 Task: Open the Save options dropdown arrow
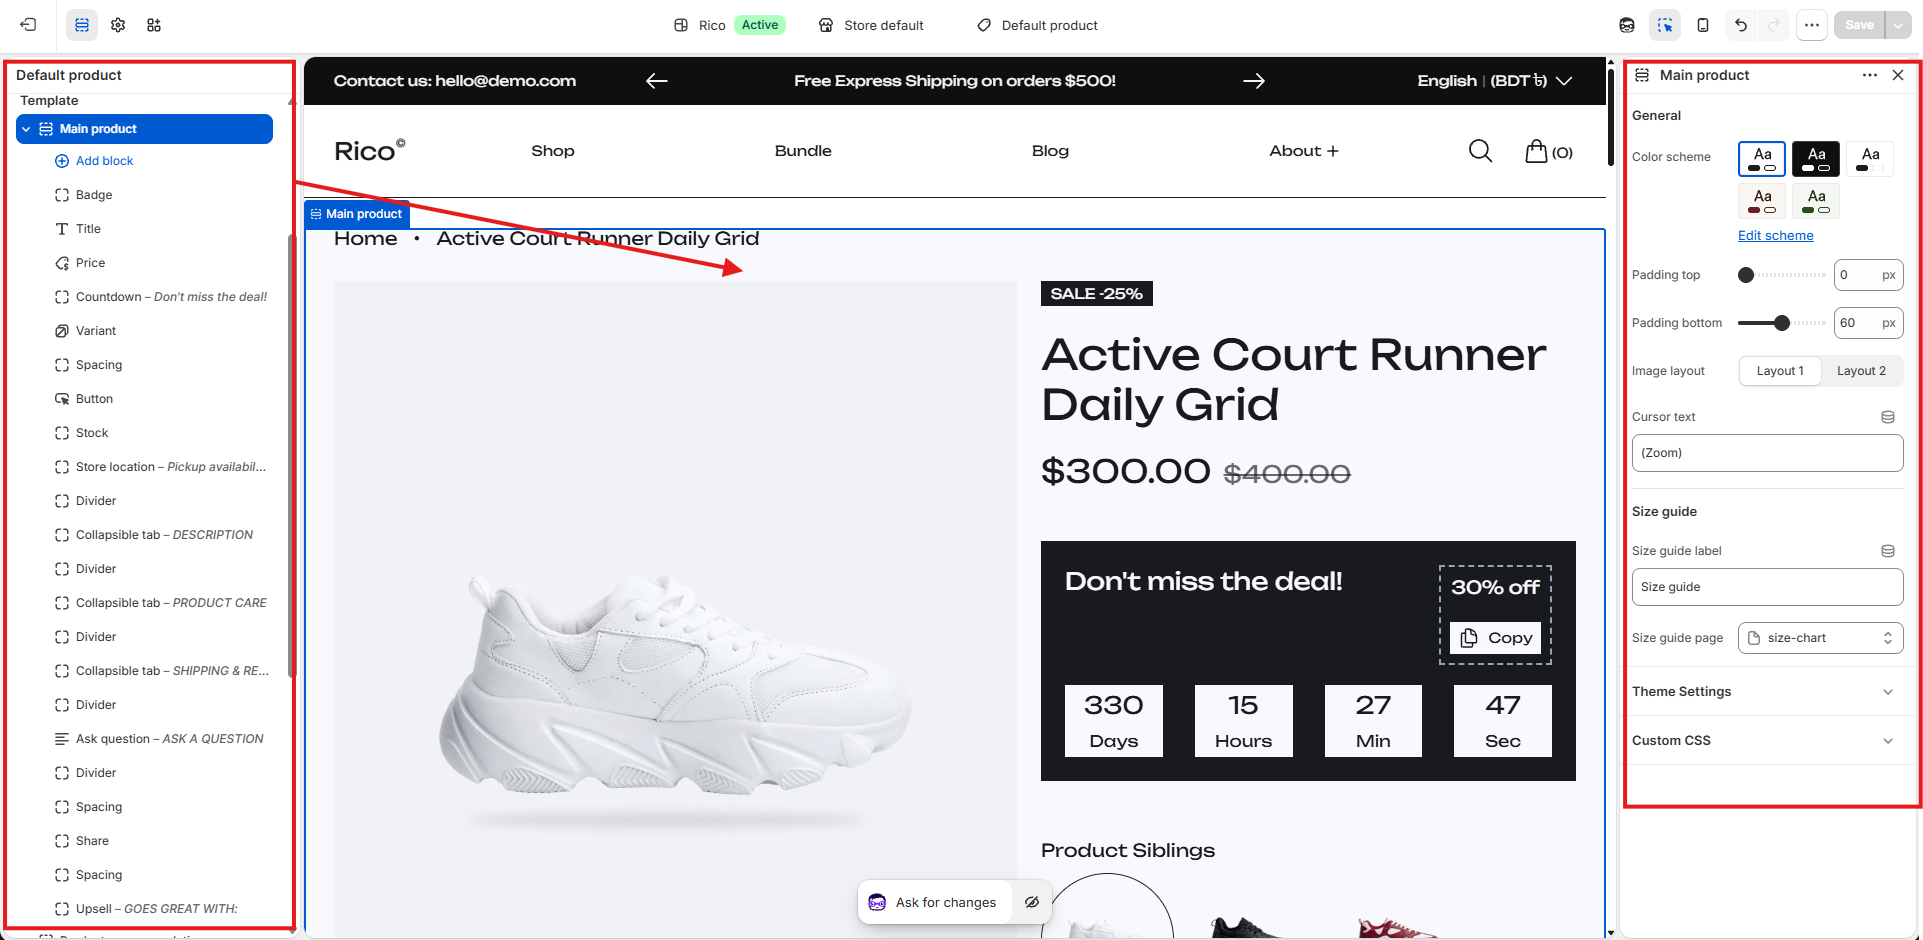1898,25
